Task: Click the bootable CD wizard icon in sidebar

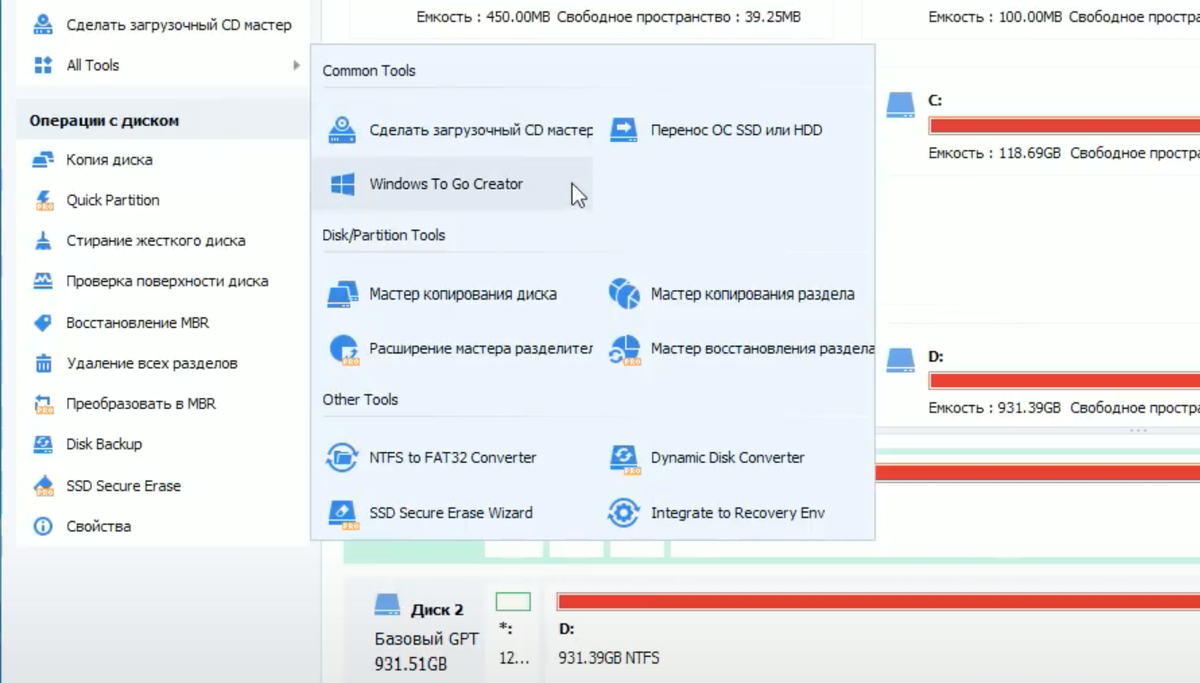Action: pos(43,24)
